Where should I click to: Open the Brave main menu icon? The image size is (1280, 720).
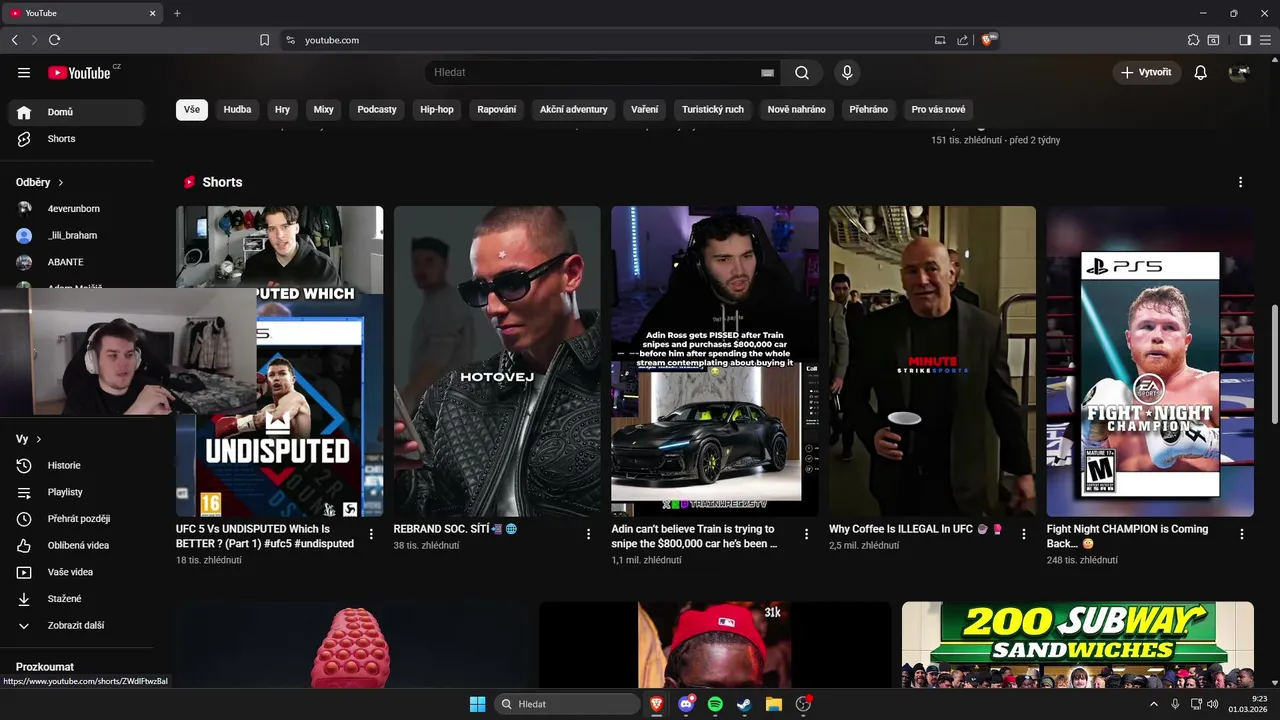point(1266,40)
